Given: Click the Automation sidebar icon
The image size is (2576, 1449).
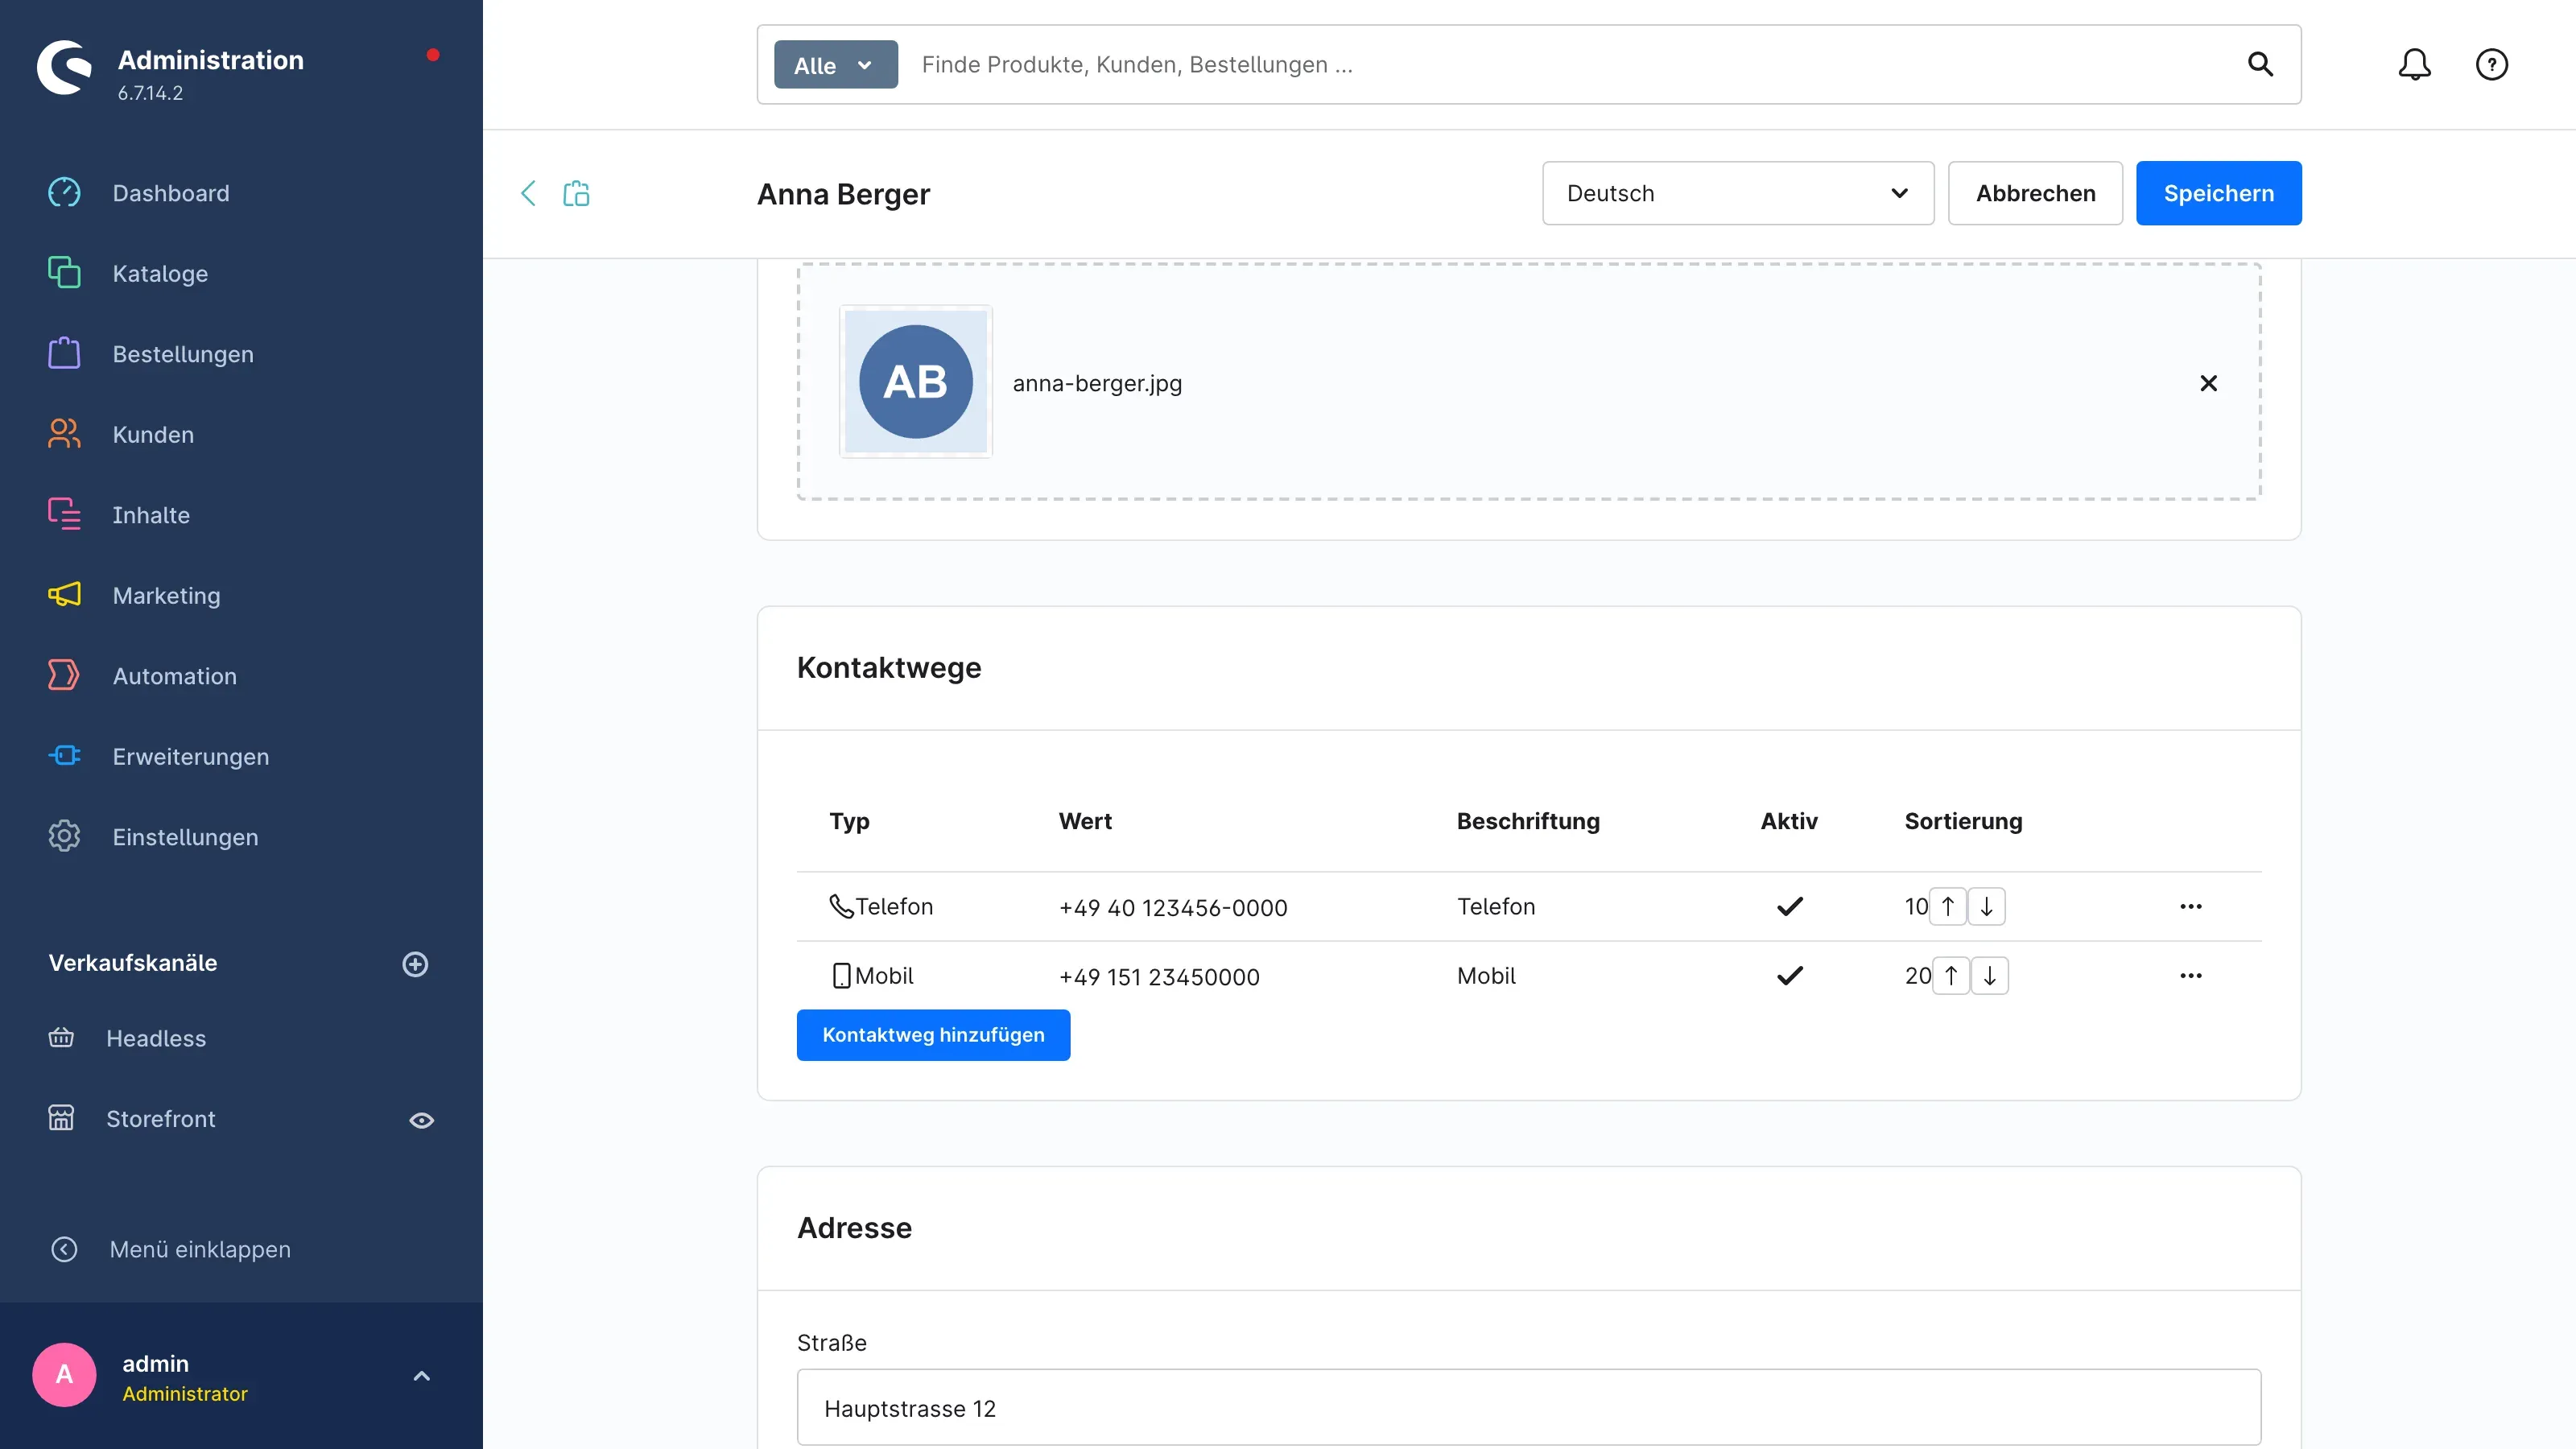Looking at the screenshot, I should 64,675.
